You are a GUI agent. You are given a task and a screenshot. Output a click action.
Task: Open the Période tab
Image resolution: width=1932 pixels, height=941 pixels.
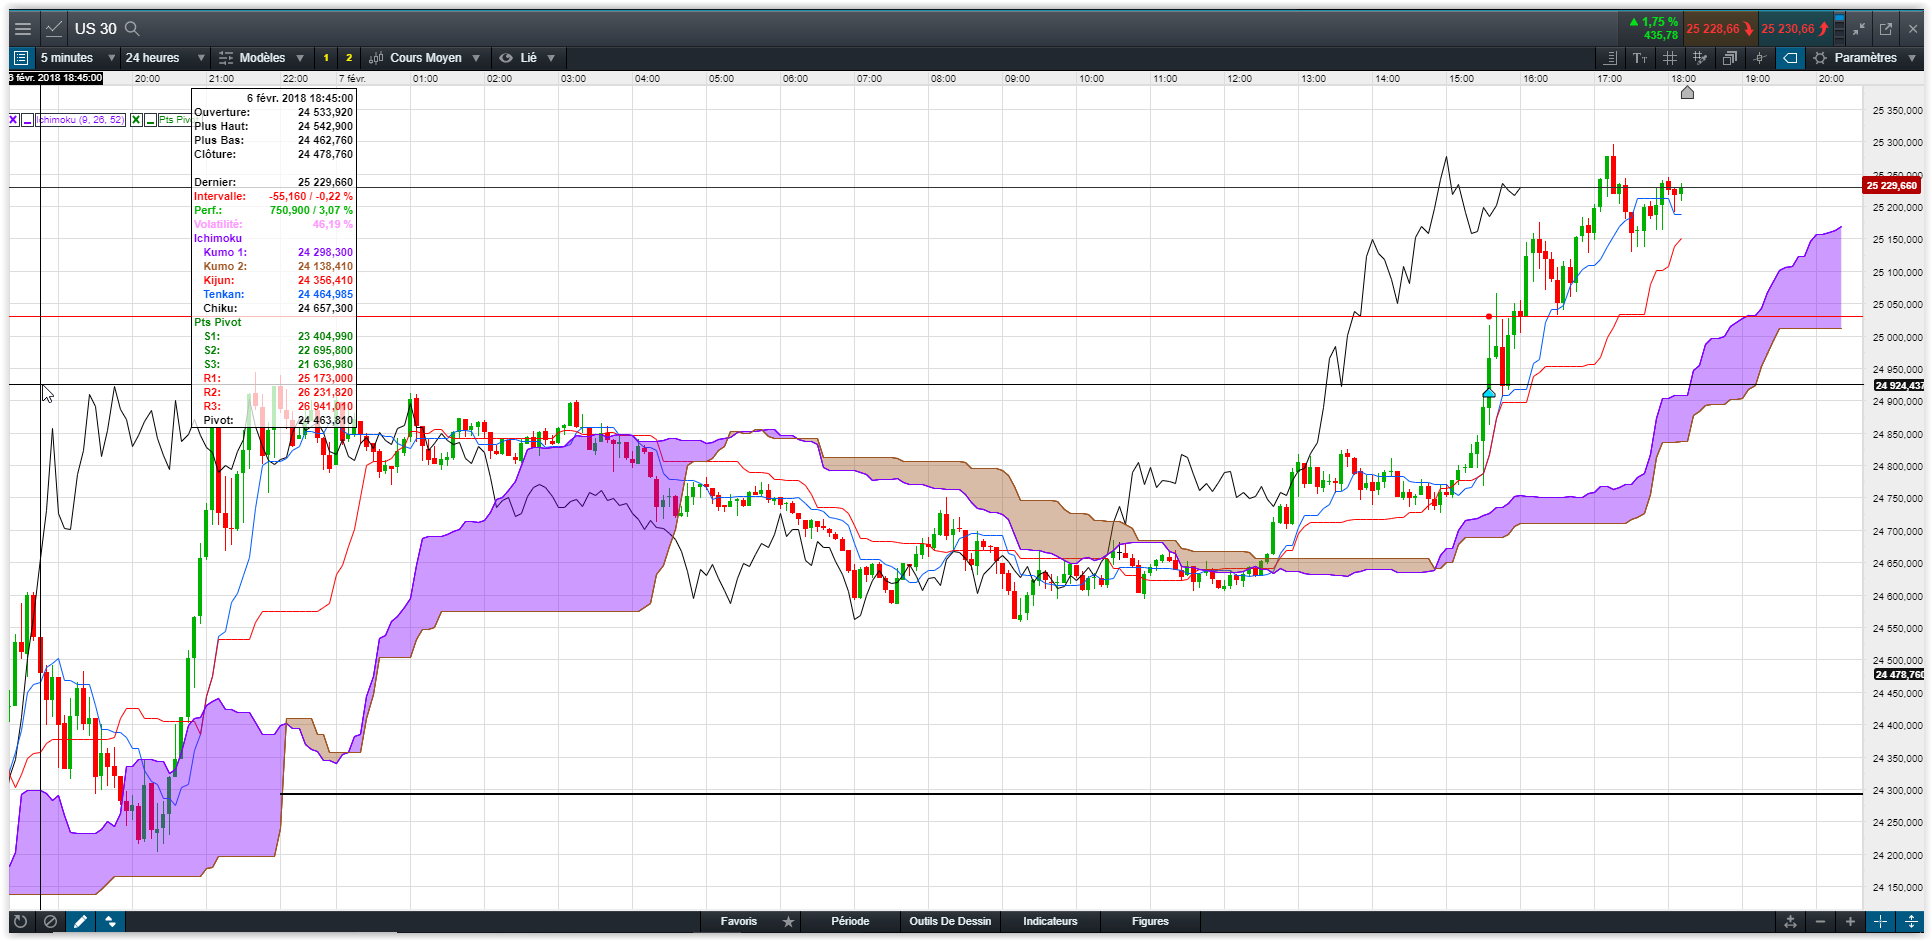click(x=850, y=921)
